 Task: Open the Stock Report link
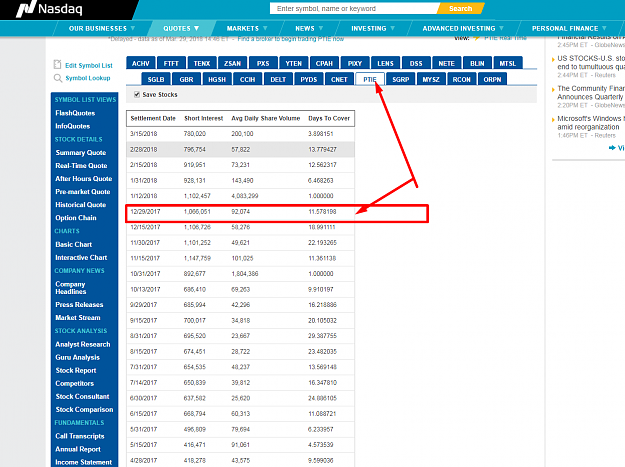(76, 371)
